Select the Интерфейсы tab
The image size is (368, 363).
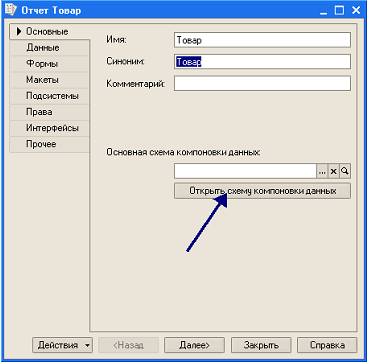point(50,128)
